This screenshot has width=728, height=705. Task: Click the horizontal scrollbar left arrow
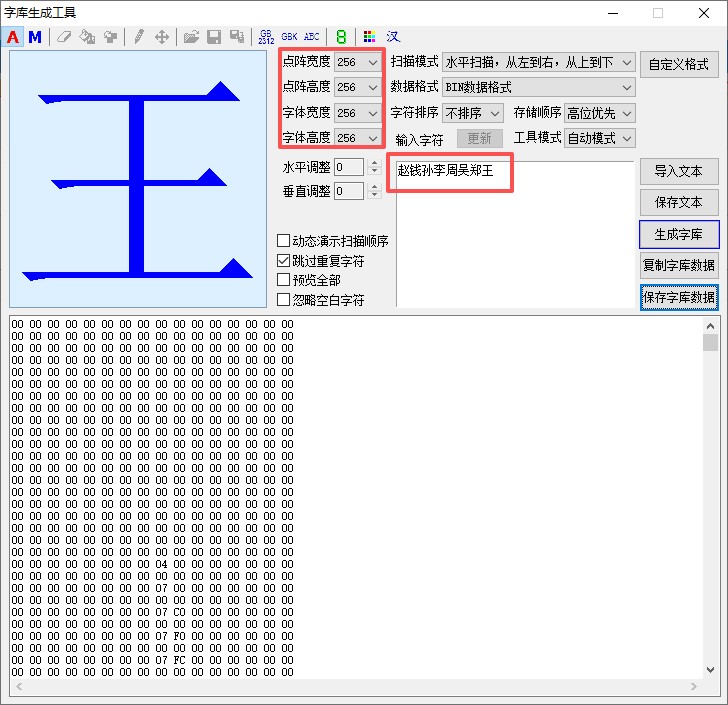coord(19,686)
